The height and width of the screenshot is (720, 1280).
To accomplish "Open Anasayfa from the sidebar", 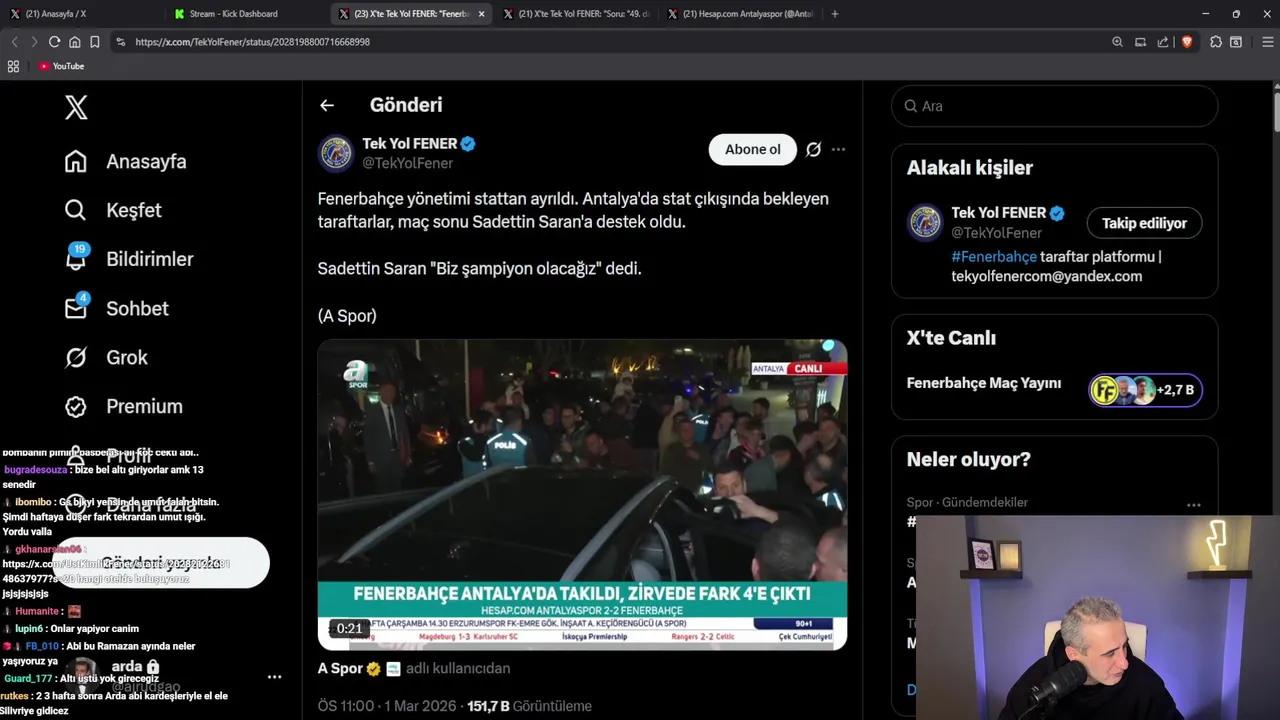I will (126, 161).
